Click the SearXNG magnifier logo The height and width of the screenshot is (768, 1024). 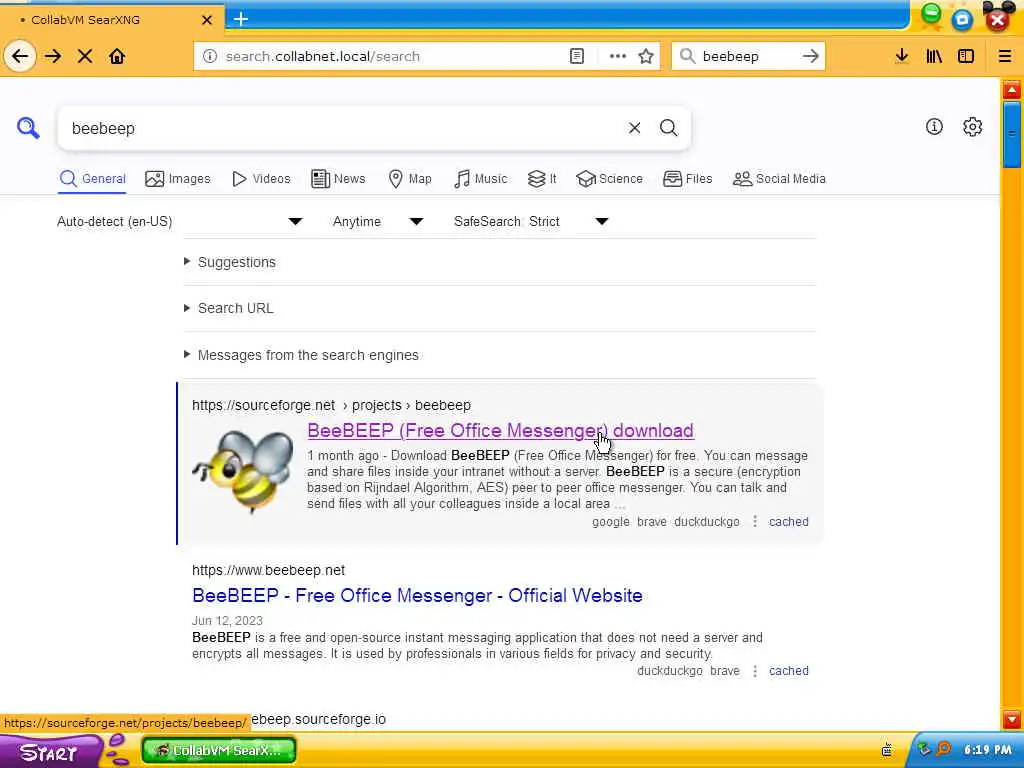(28, 128)
